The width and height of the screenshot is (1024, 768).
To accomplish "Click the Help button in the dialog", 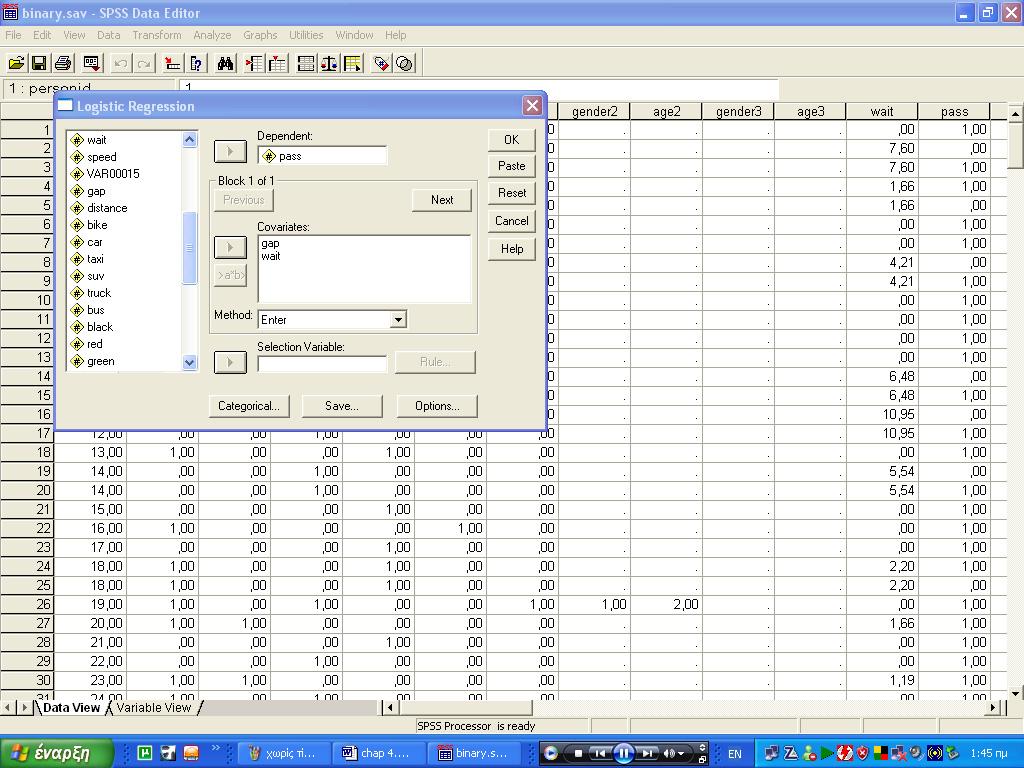I will click(511, 249).
